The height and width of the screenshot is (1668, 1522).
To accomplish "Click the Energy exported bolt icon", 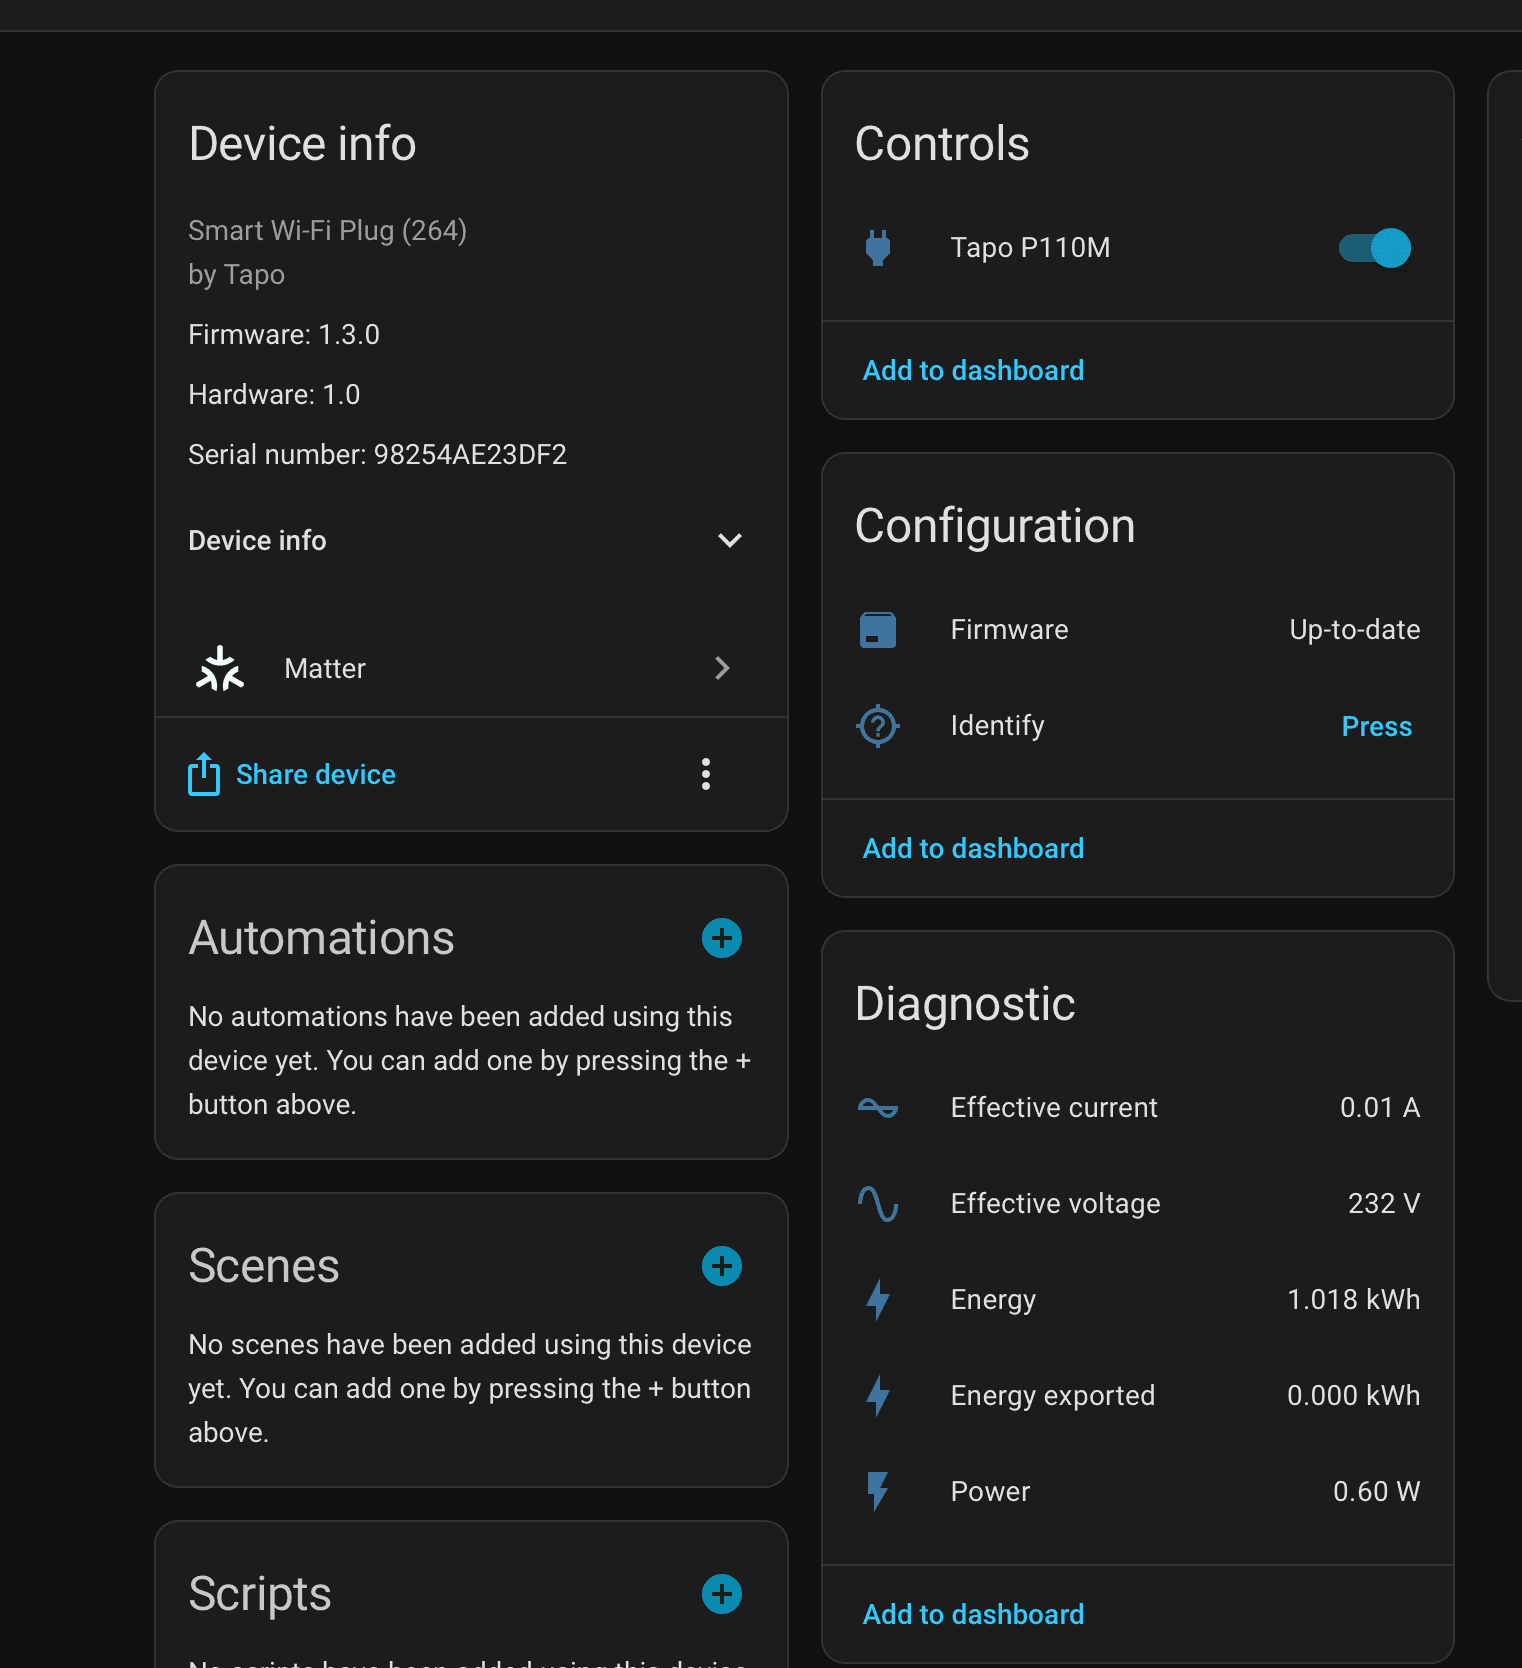I will [878, 1396].
